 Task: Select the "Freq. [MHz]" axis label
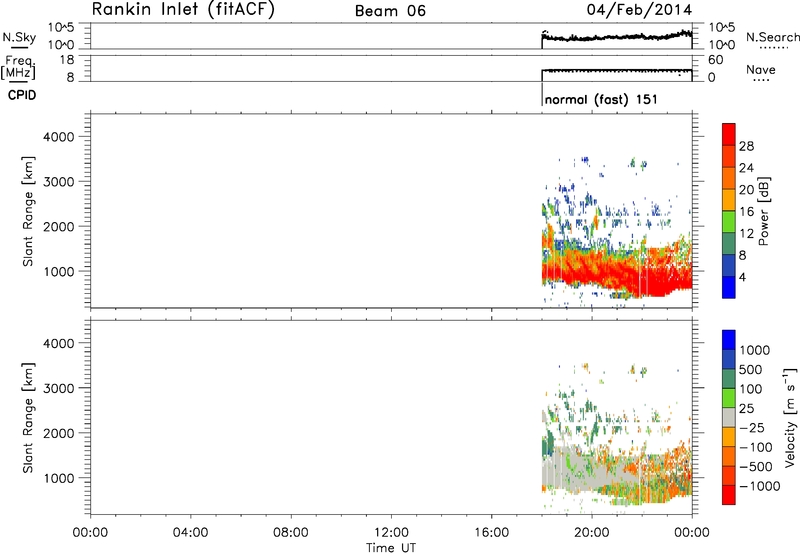19,67
